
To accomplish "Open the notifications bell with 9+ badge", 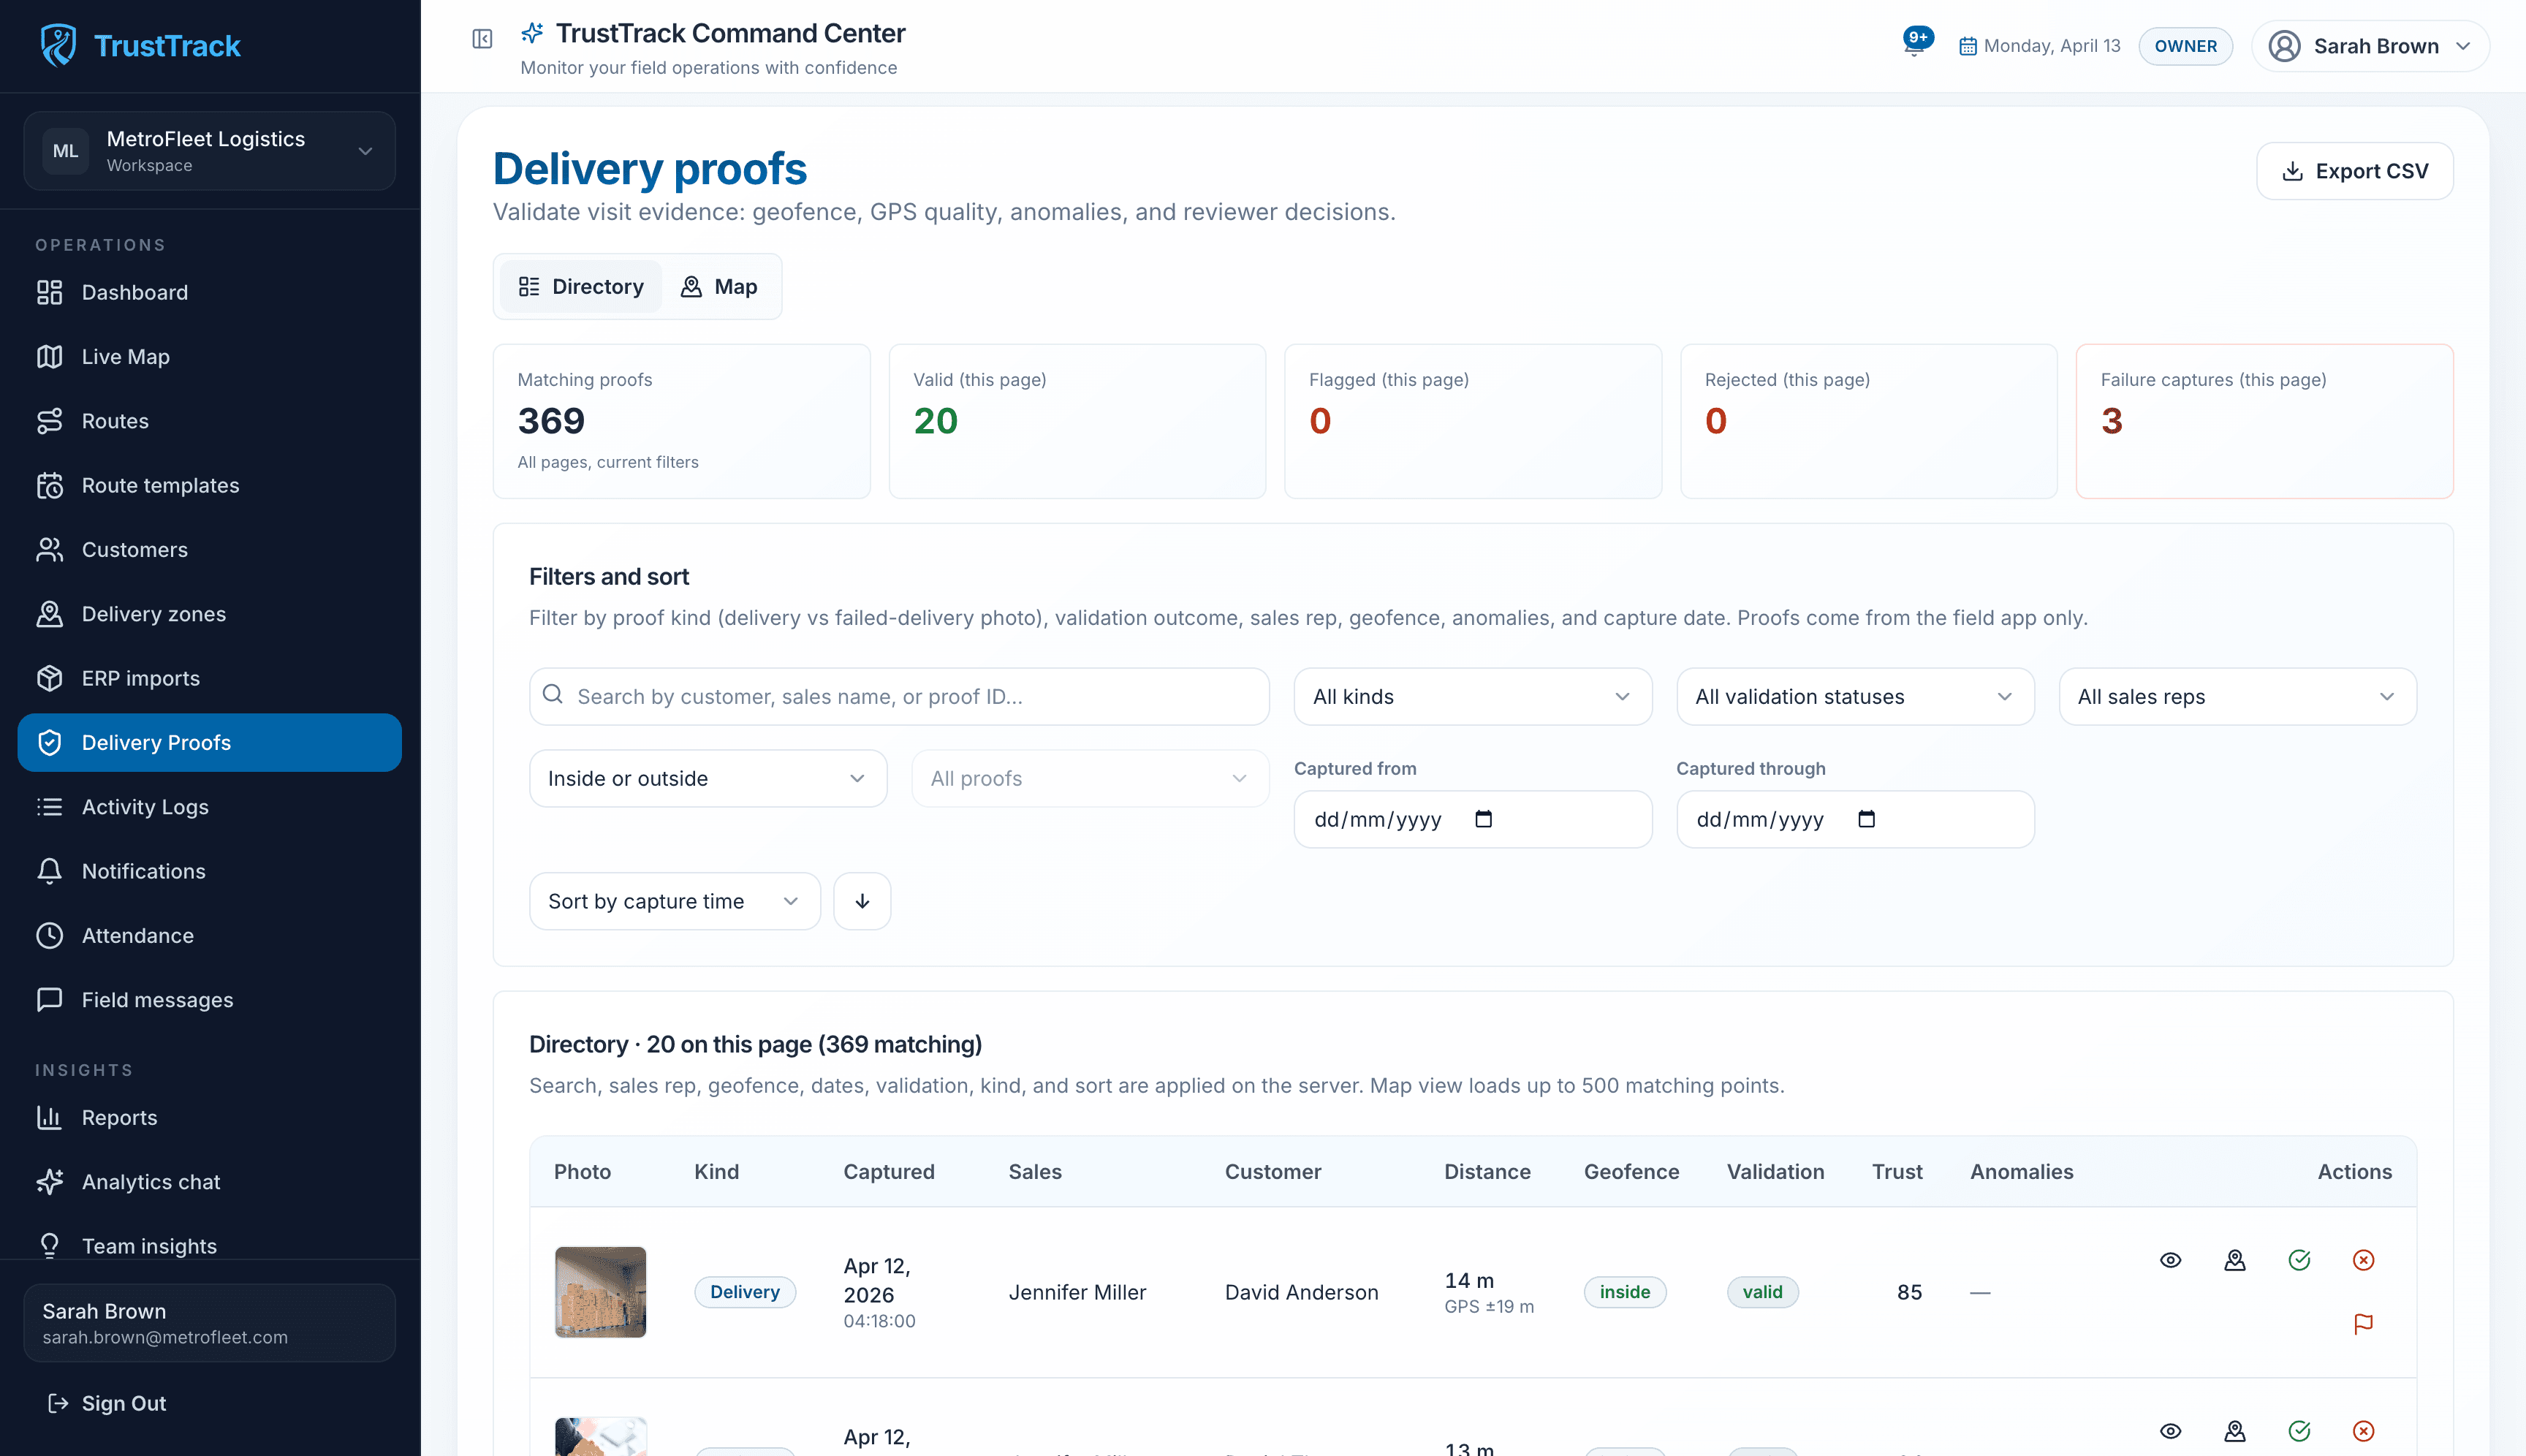I will (1915, 43).
